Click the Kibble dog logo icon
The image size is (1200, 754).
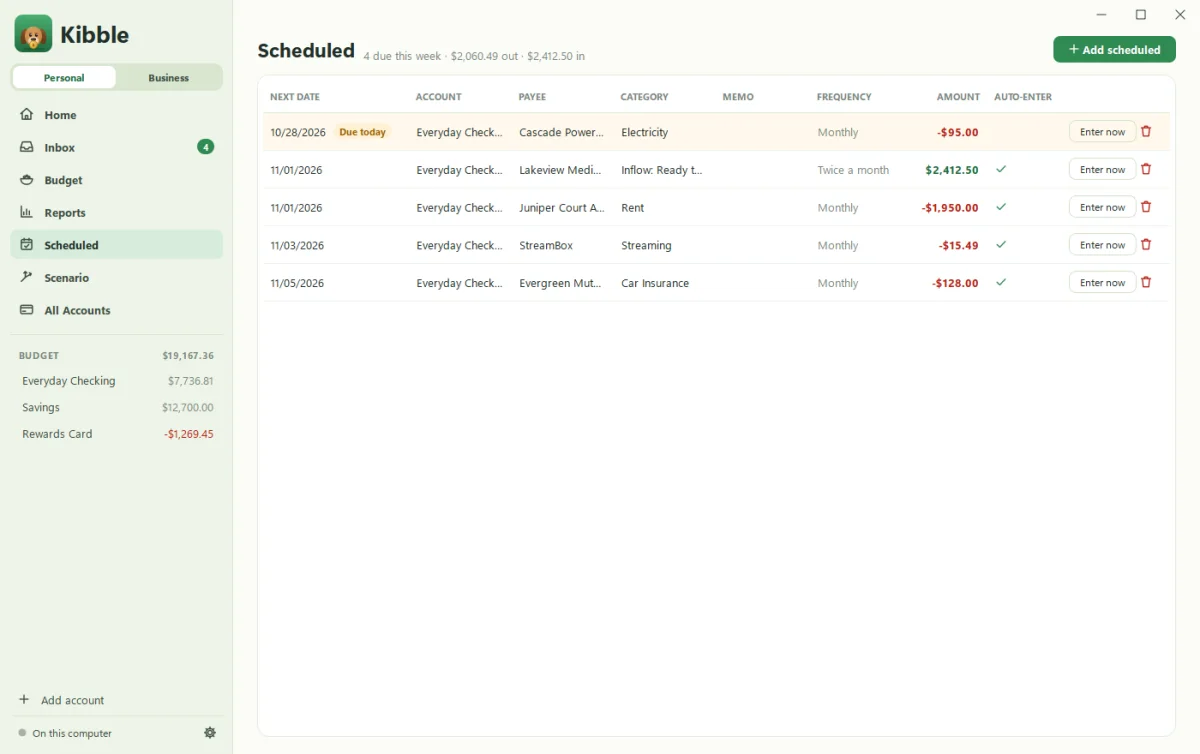point(33,34)
